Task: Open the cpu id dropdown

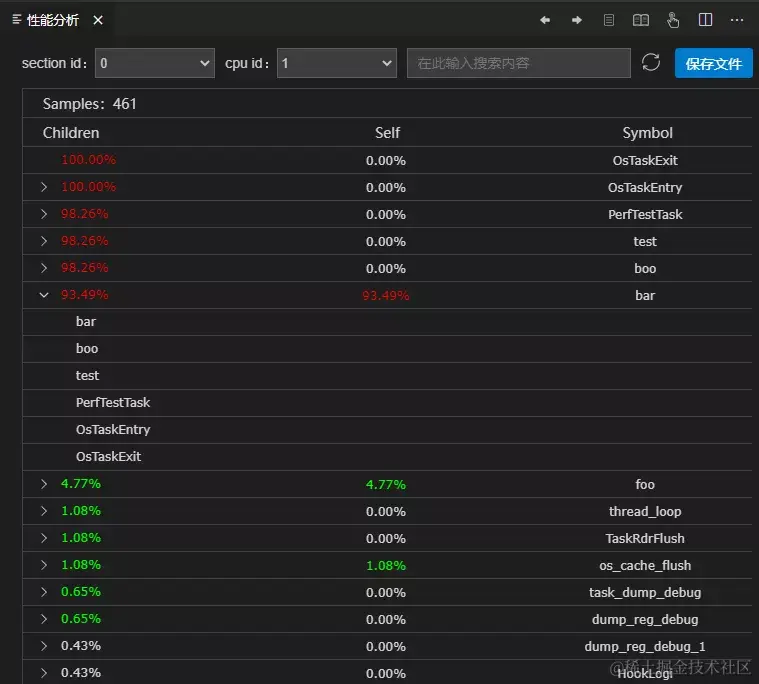Action: tap(336, 63)
